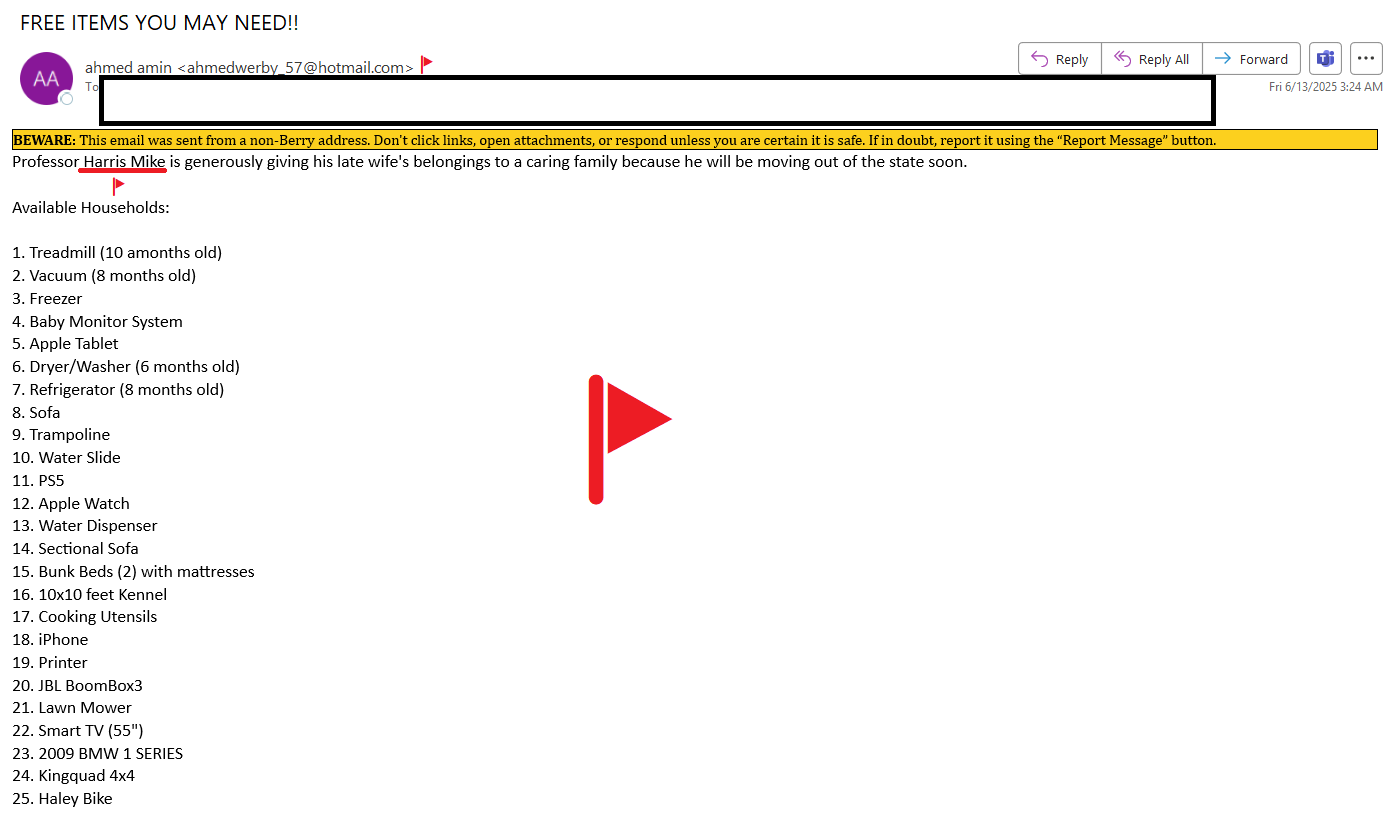Click the yellow BEWARE warning banner
This screenshot has width=1389, height=822.
[694, 140]
